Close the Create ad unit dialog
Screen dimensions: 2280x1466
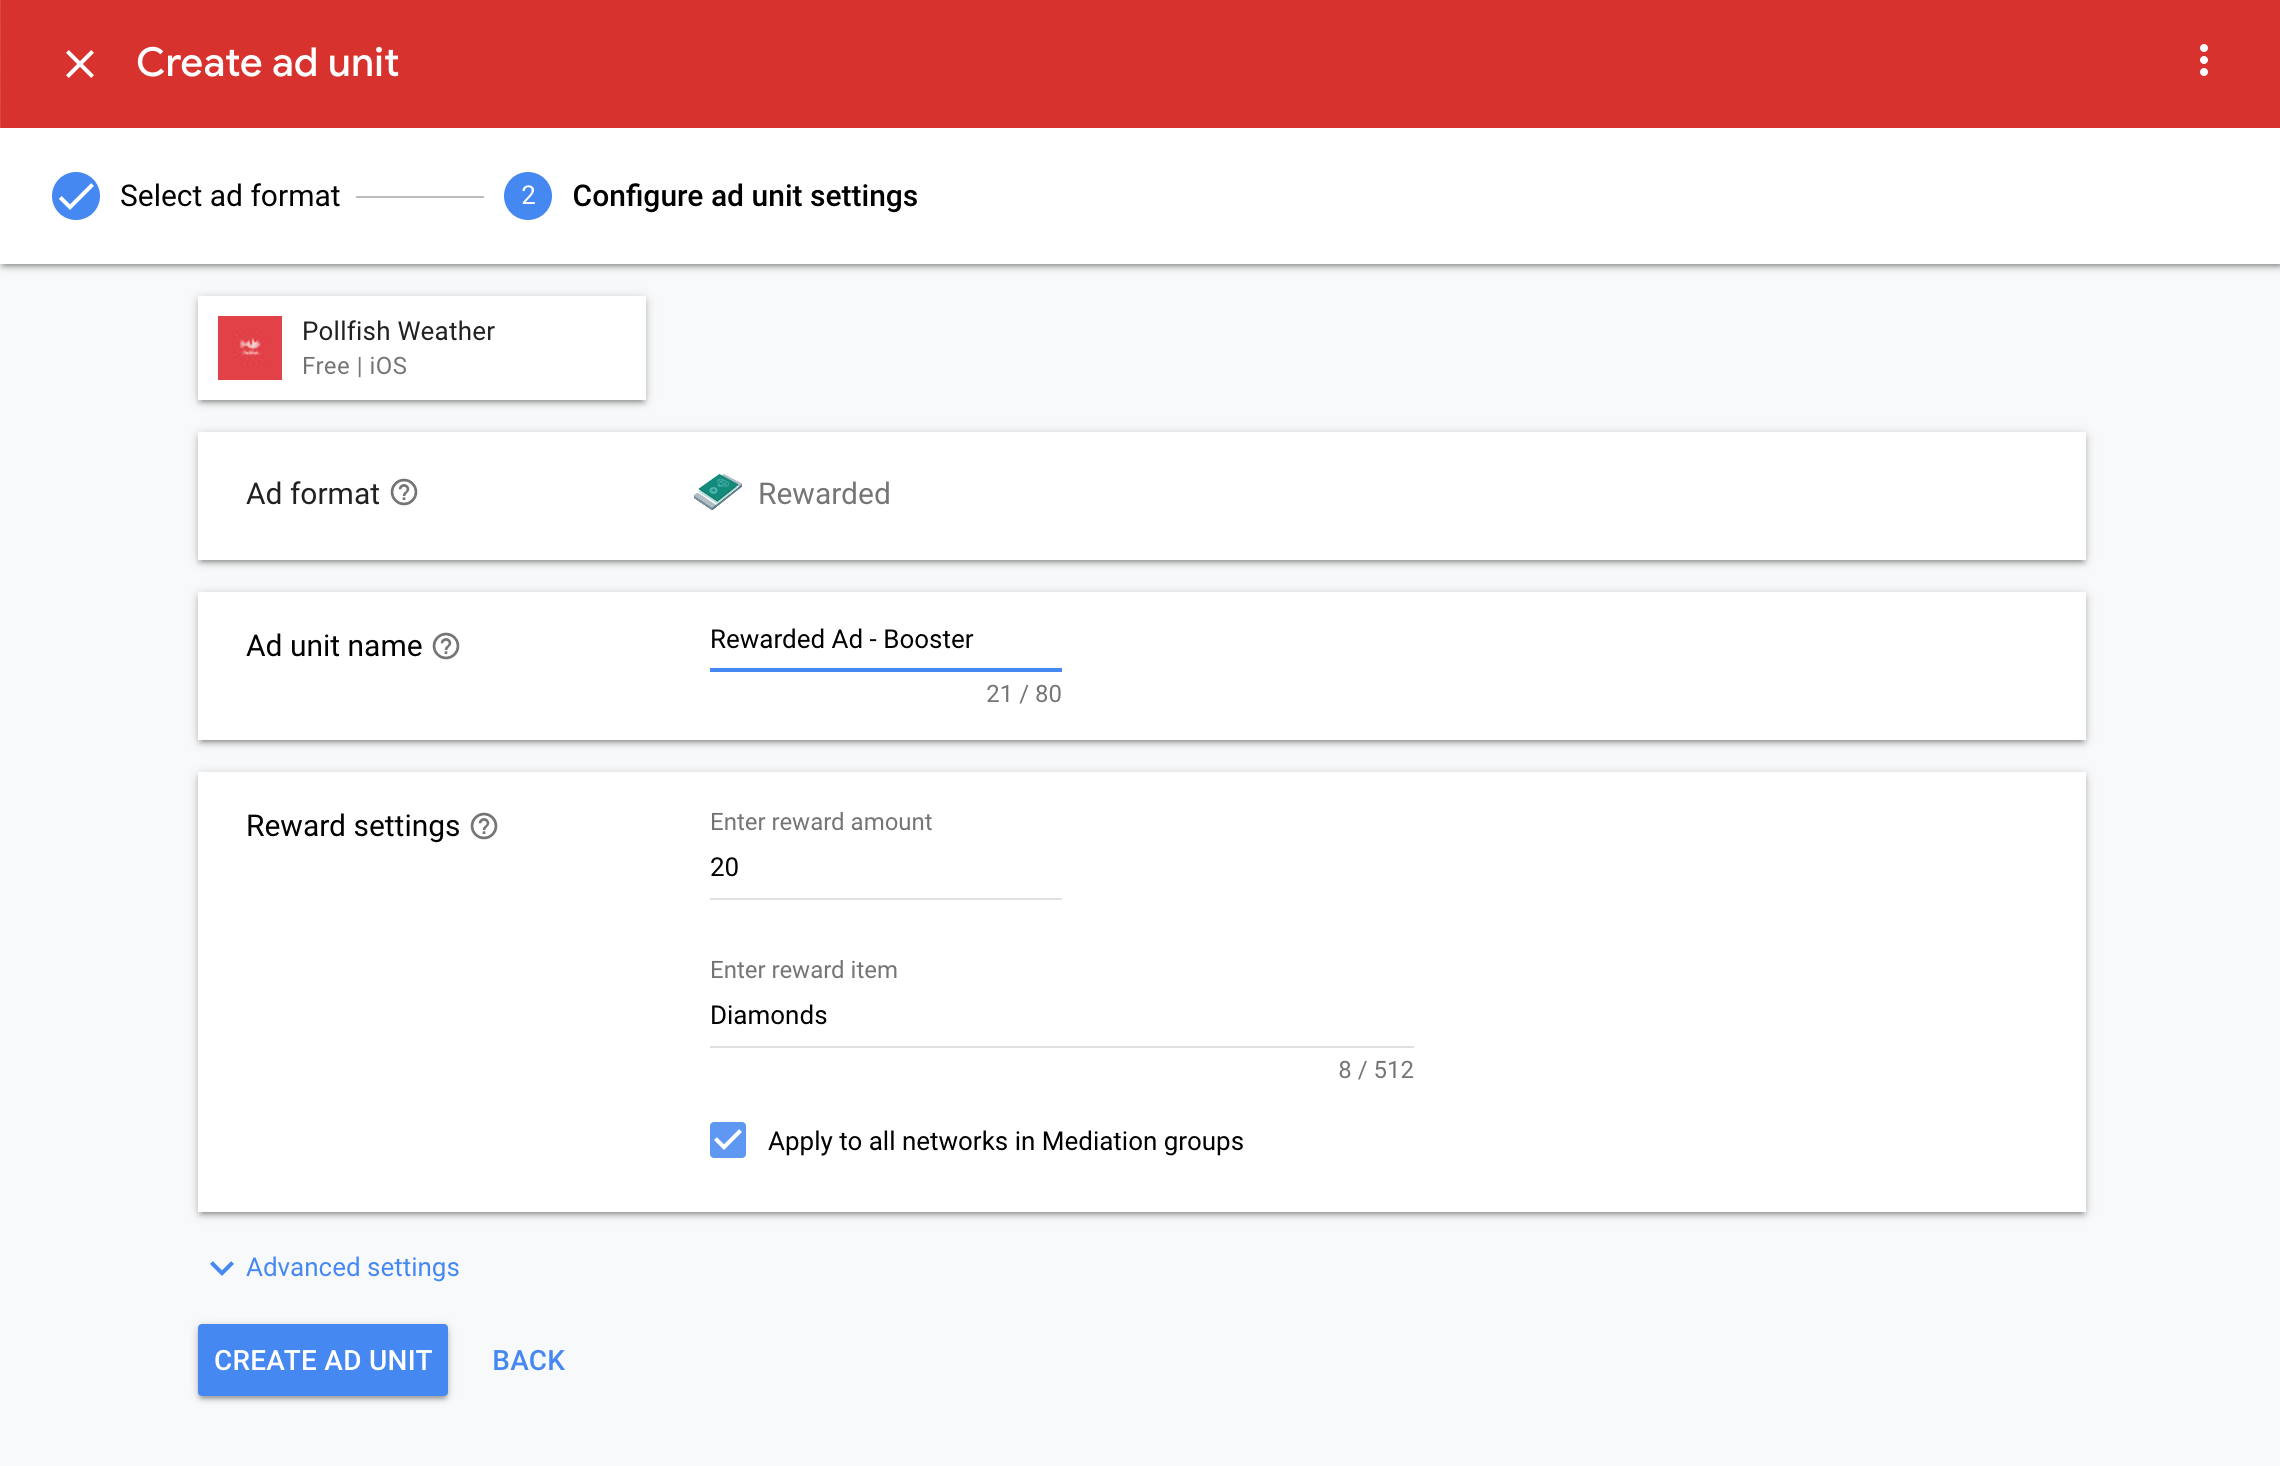pos(80,64)
